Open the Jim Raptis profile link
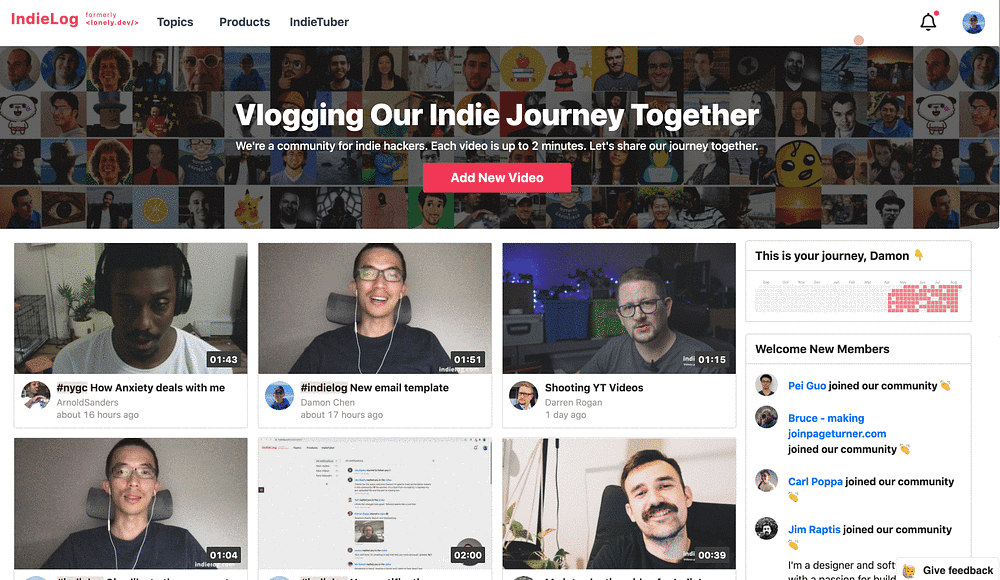The height and width of the screenshot is (580, 1000). pyautogui.click(x=814, y=529)
